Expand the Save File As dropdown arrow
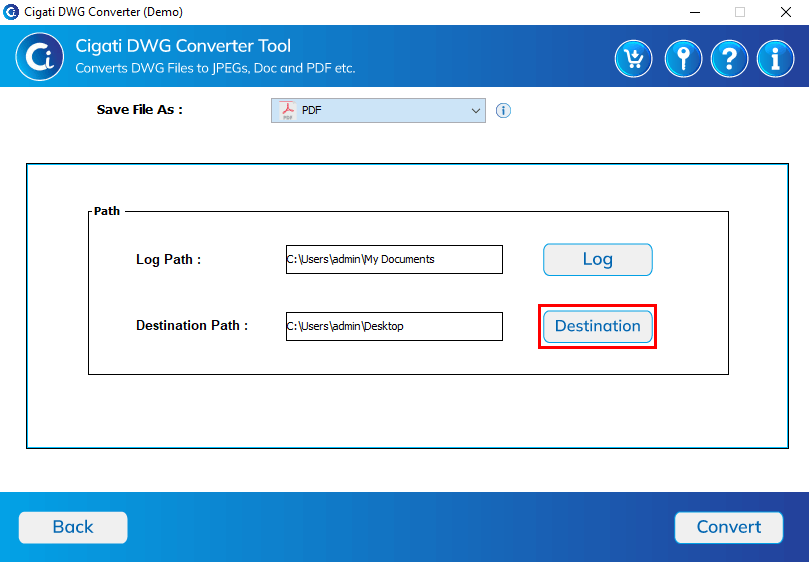The height and width of the screenshot is (562, 809). (475, 110)
